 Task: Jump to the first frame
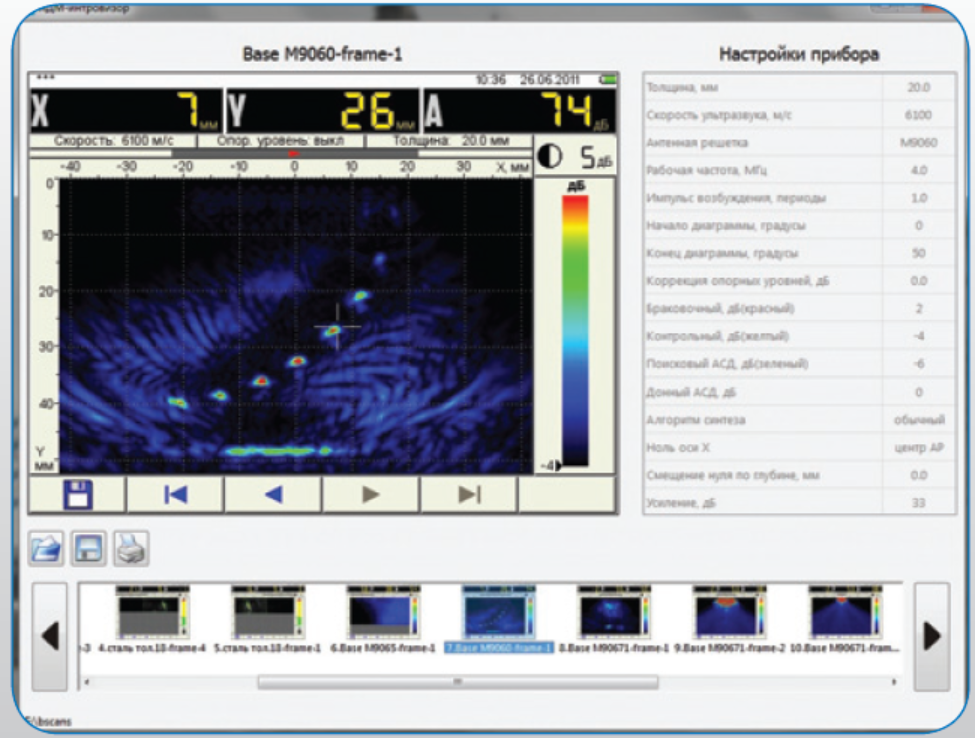click(x=175, y=494)
